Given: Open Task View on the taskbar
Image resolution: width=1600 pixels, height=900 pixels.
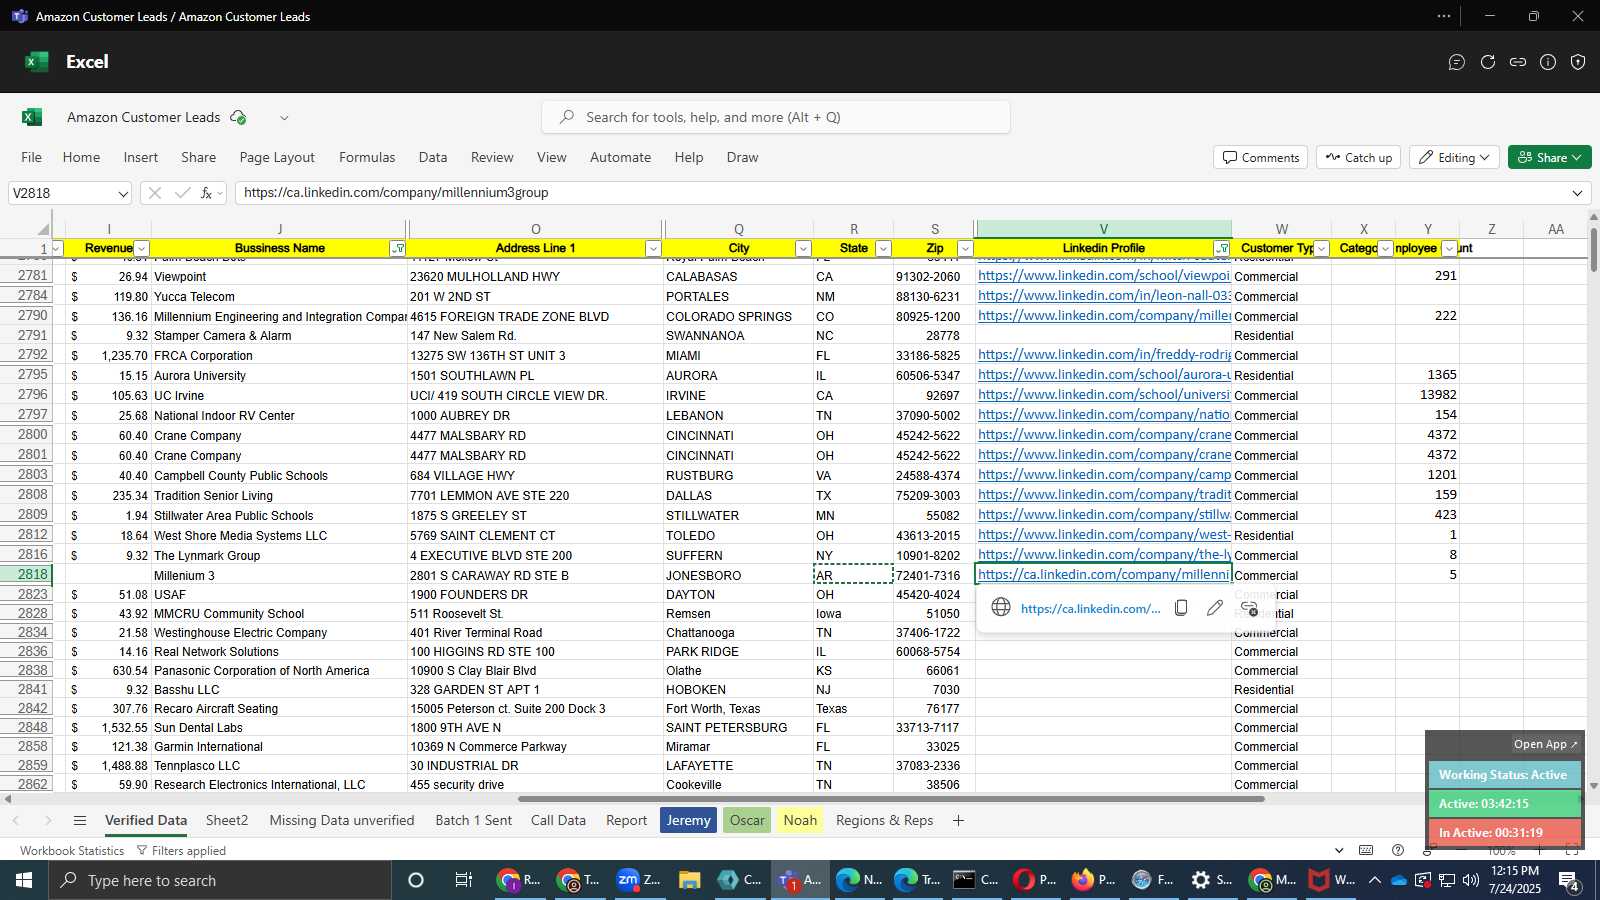Looking at the screenshot, I should pos(464,880).
